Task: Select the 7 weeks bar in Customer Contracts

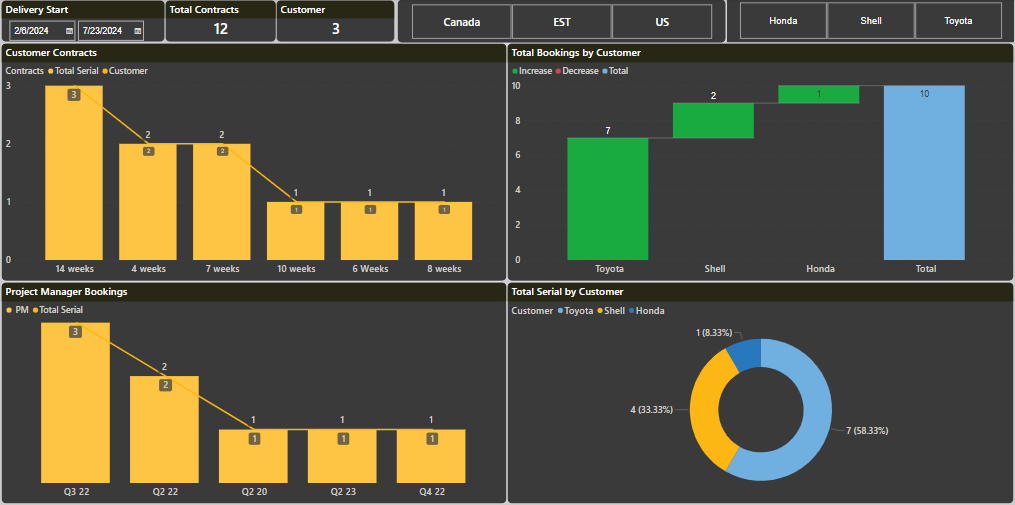Action: [x=222, y=202]
